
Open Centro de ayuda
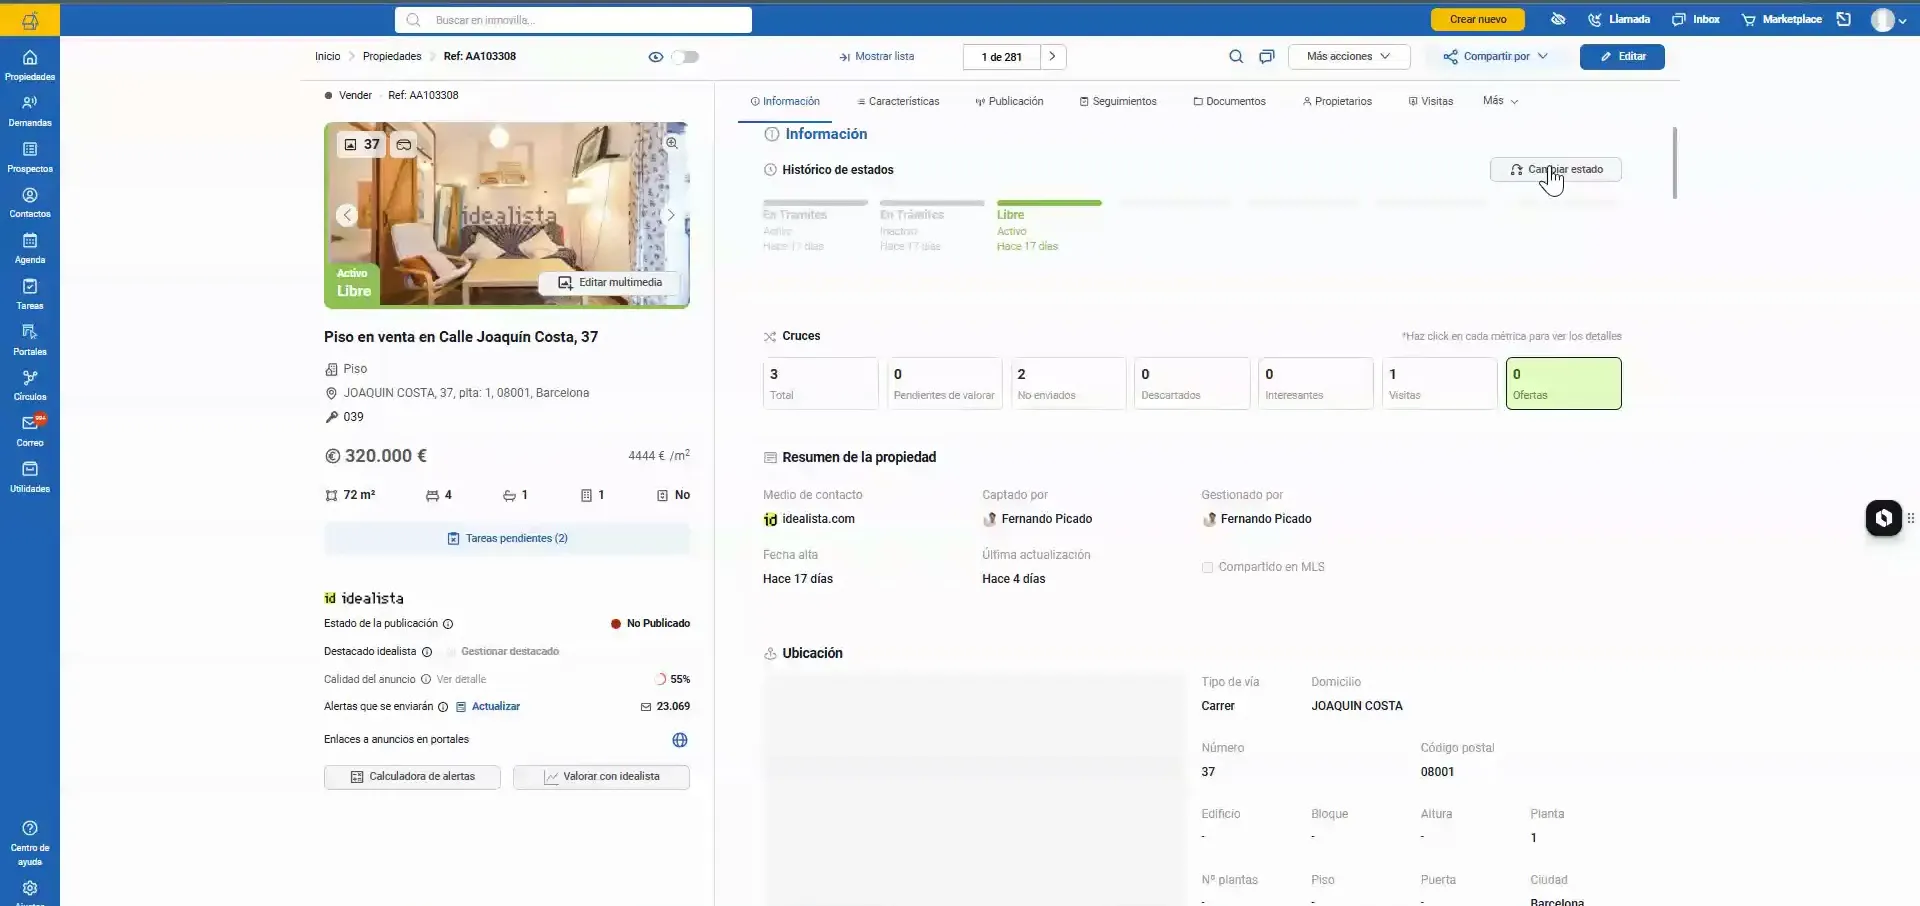coord(30,843)
